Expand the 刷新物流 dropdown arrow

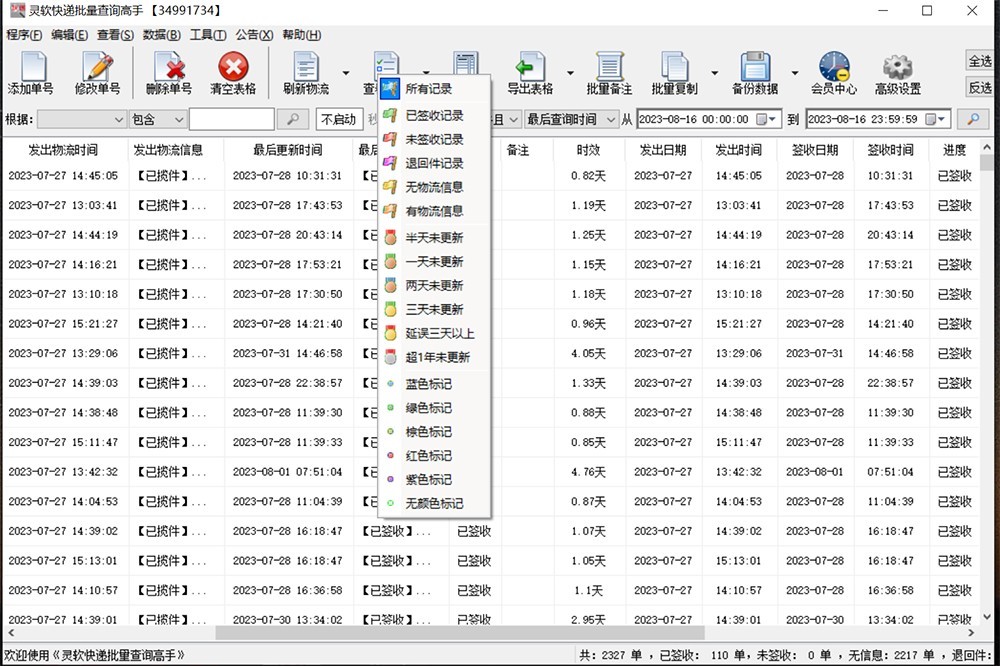(x=346, y=73)
